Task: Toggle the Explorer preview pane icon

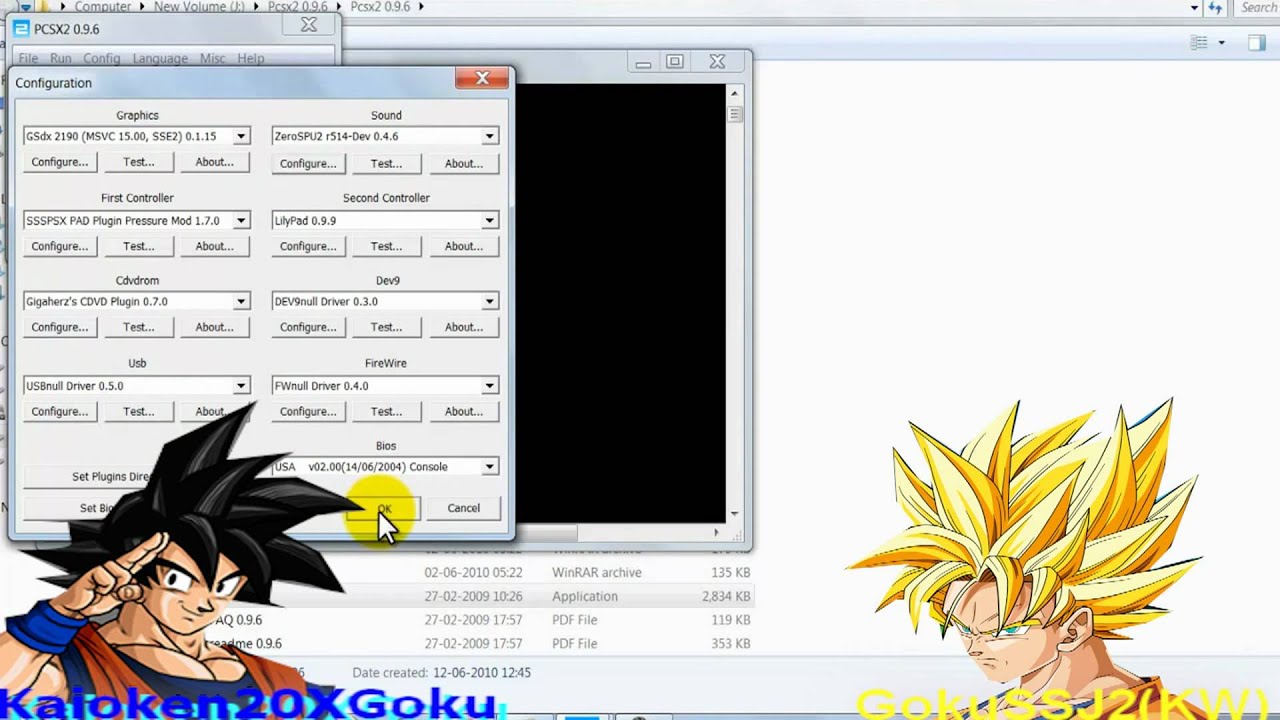Action: click(1257, 43)
